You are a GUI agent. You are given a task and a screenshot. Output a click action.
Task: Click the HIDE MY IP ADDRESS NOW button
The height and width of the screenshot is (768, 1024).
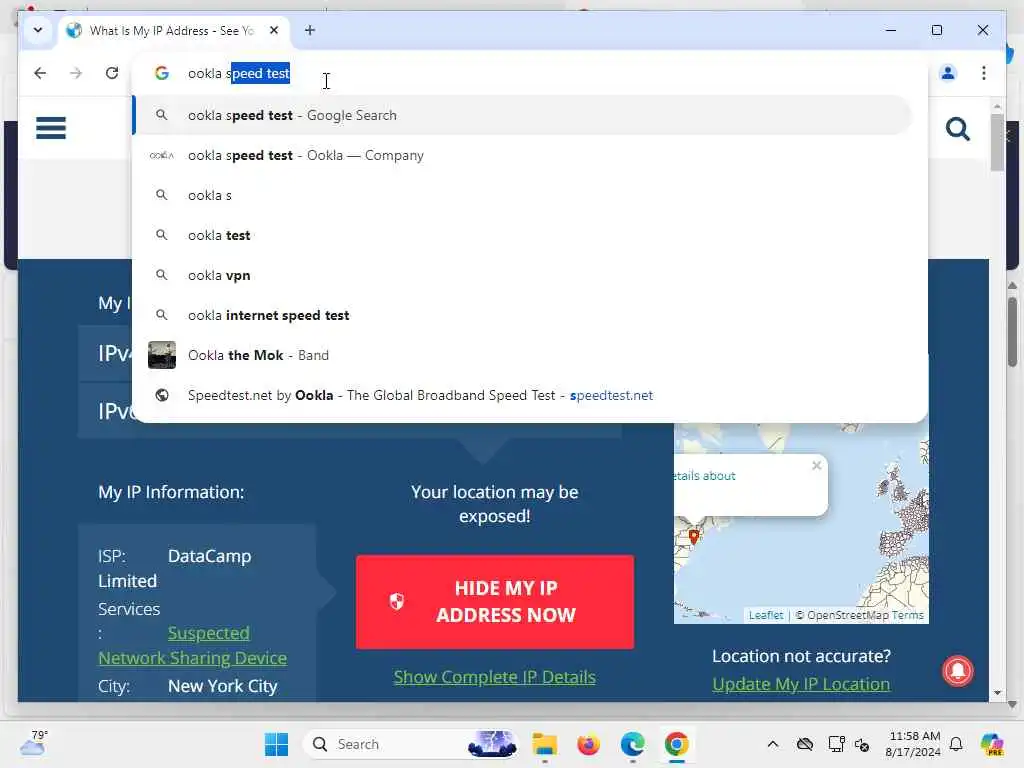(x=494, y=601)
